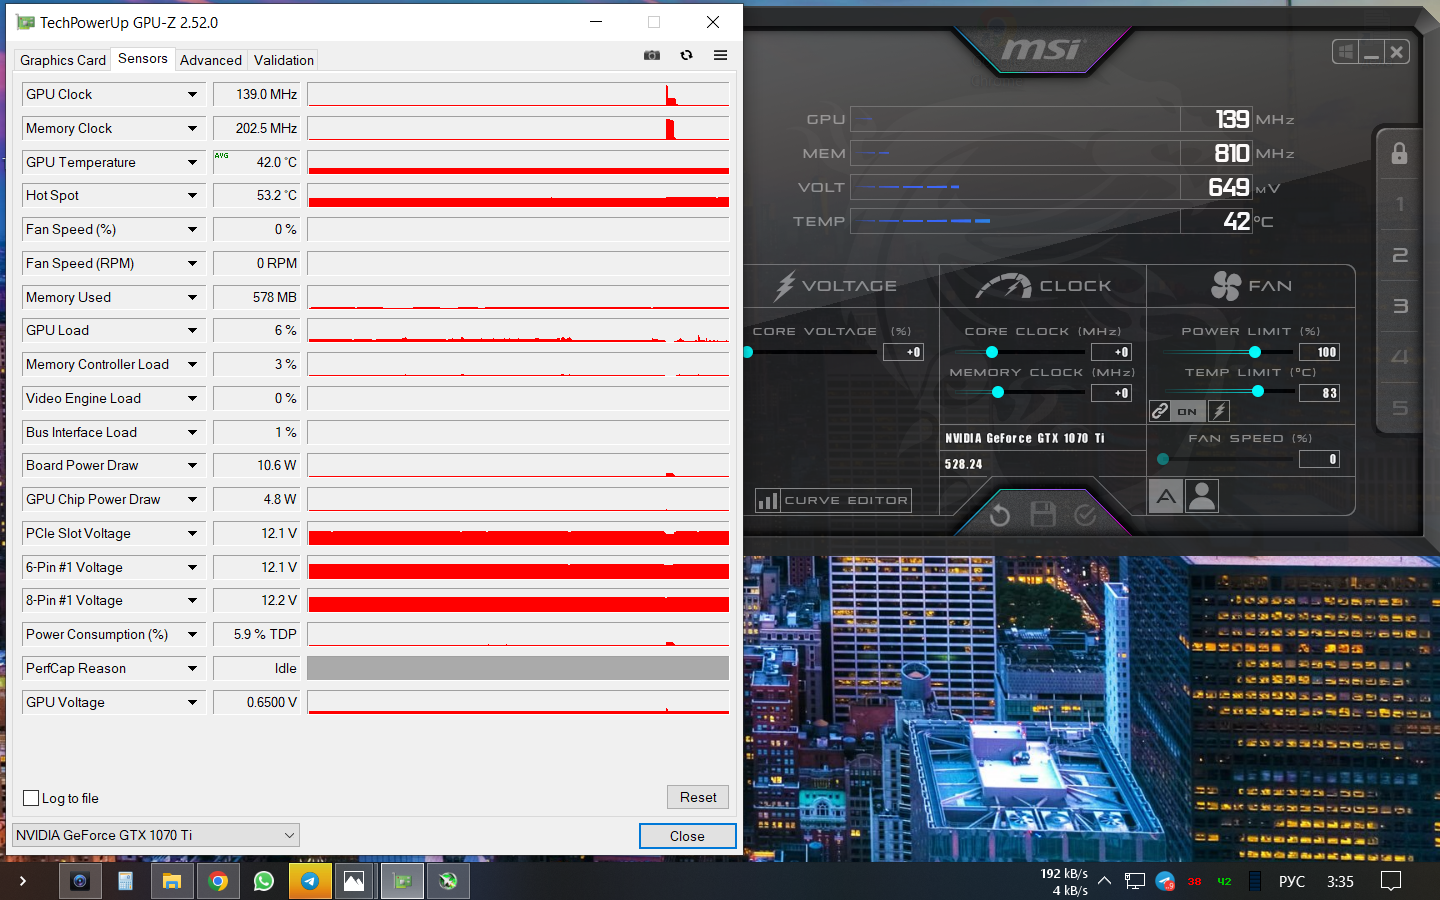Go to the Validation tab
Screen dimensions: 1440x900
point(284,60)
